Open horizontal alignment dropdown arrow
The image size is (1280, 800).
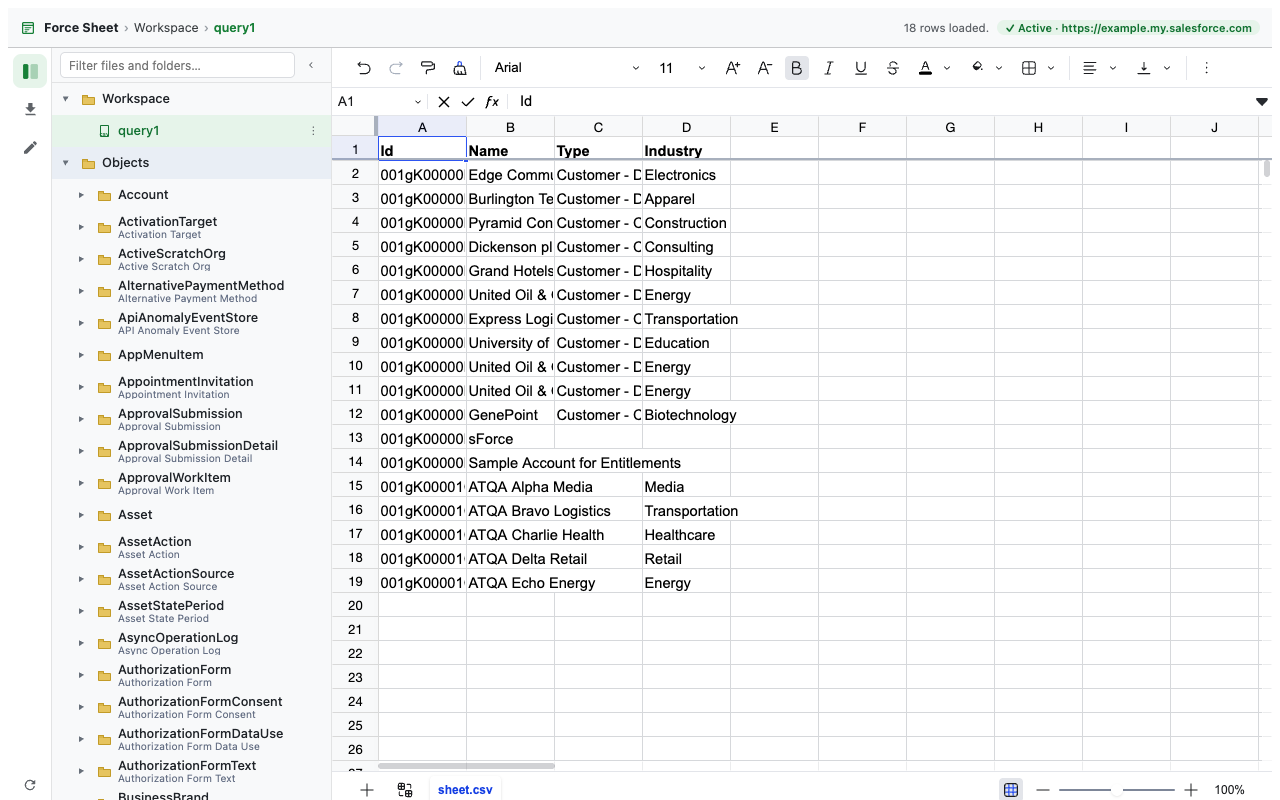1113,68
